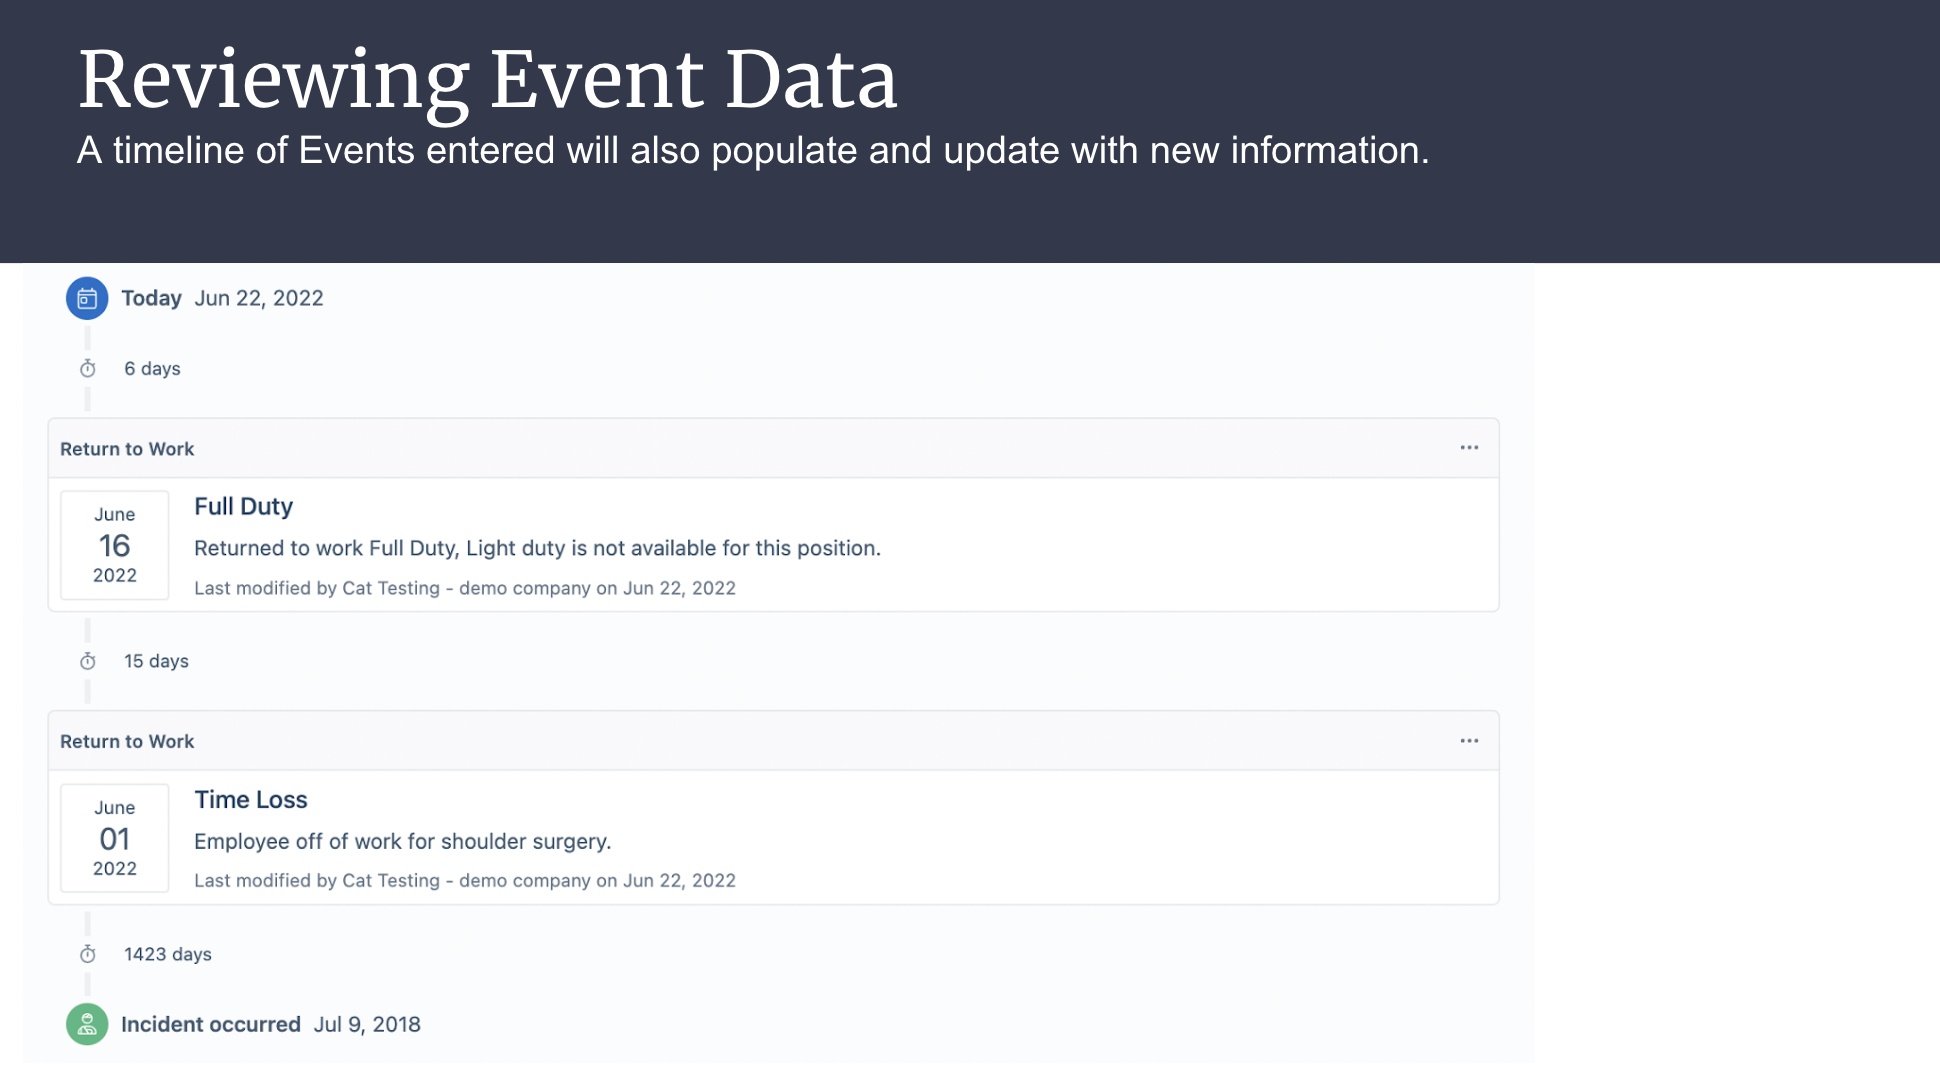Click the June 16 2022 date box
This screenshot has height=1088, width=1940.
(115, 545)
